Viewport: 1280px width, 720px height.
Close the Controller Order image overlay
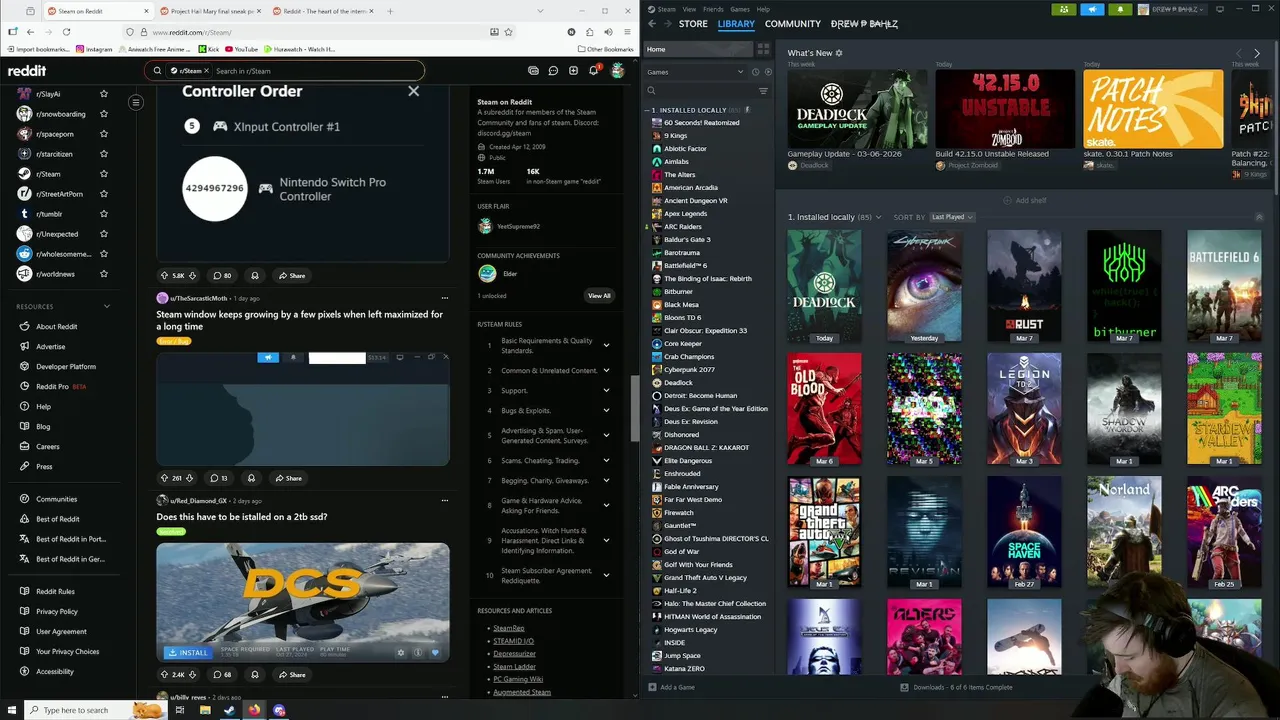click(x=413, y=91)
